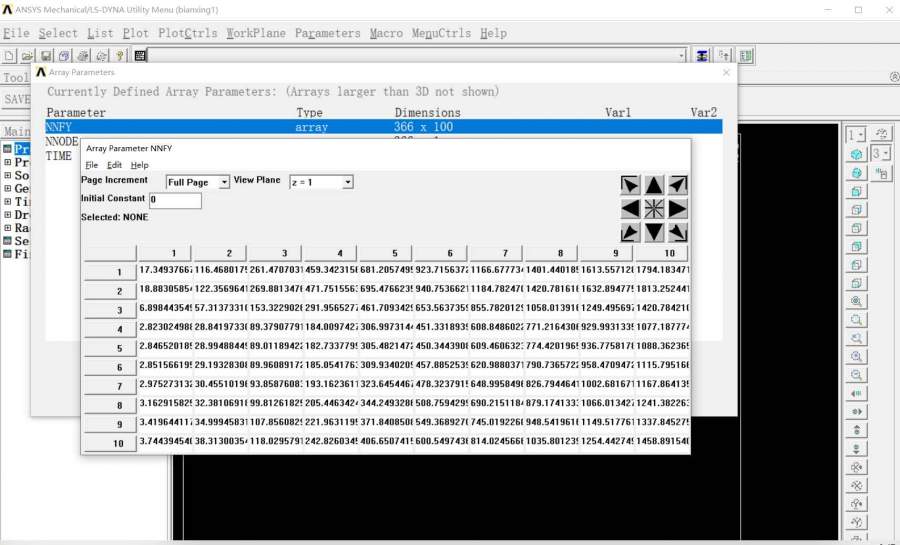Expand the 'Dr' tree node in Main Menu
This screenshot has height=545, width=900.
pos(7,215)
